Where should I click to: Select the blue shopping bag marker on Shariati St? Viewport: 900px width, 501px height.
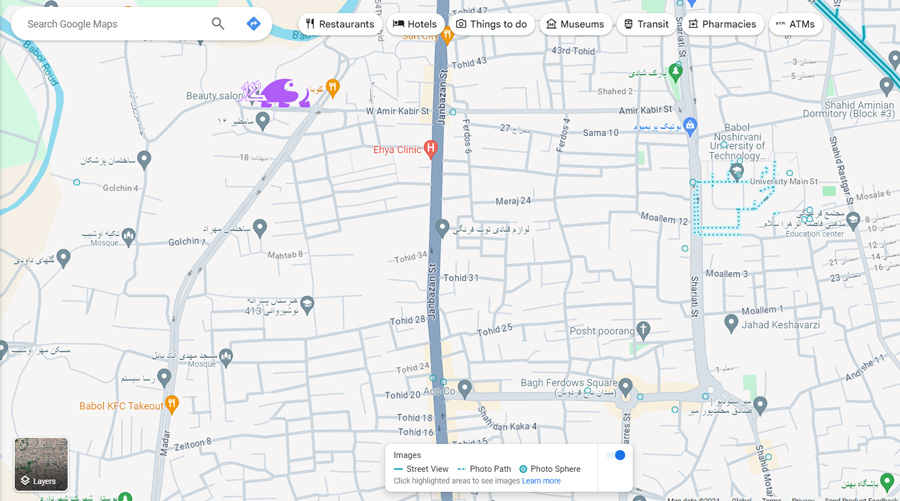click(690, 126)
